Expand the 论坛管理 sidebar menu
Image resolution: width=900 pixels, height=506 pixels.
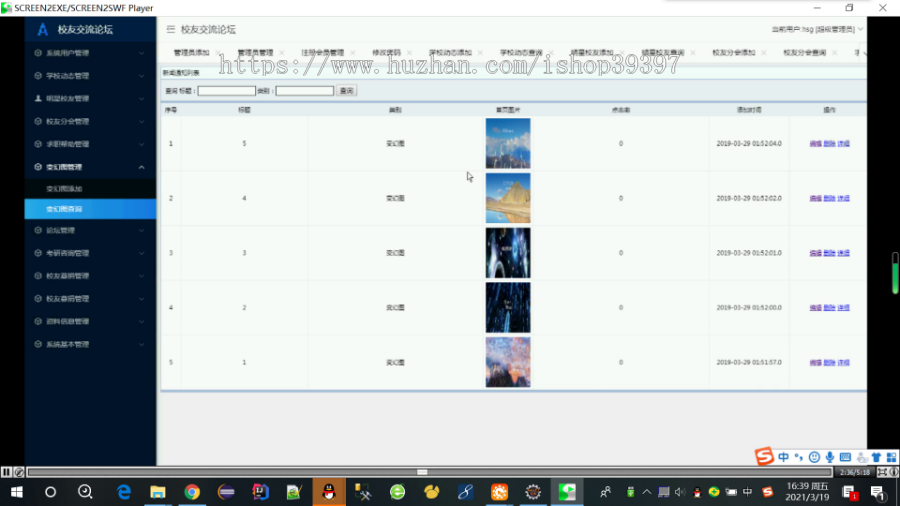(90, 230)
